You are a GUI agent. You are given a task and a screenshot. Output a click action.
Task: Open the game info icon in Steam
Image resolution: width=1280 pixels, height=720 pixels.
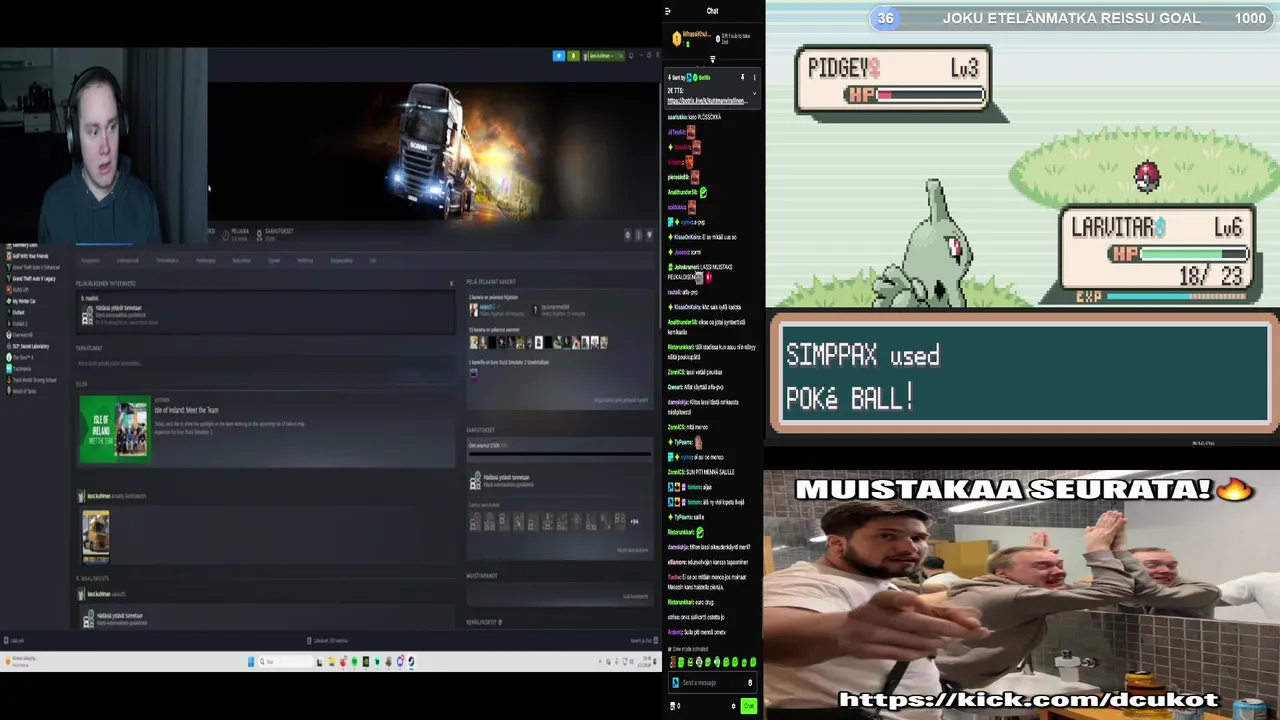(638, 235)
